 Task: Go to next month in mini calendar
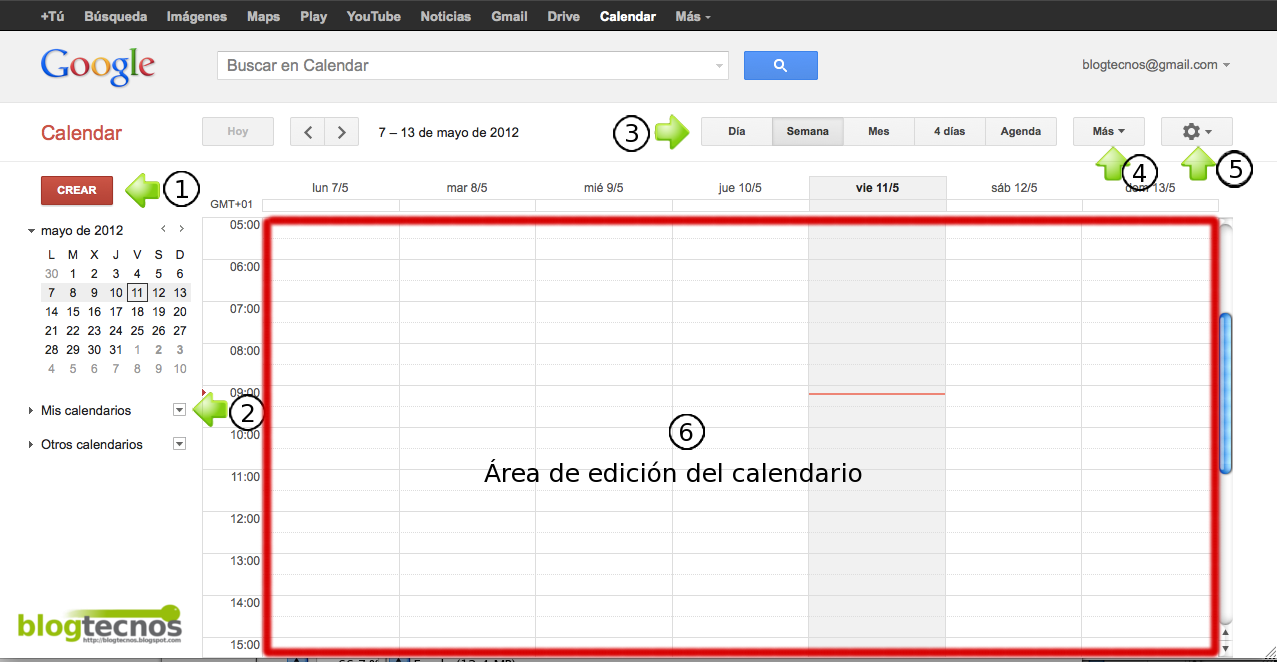coord(181,228)
